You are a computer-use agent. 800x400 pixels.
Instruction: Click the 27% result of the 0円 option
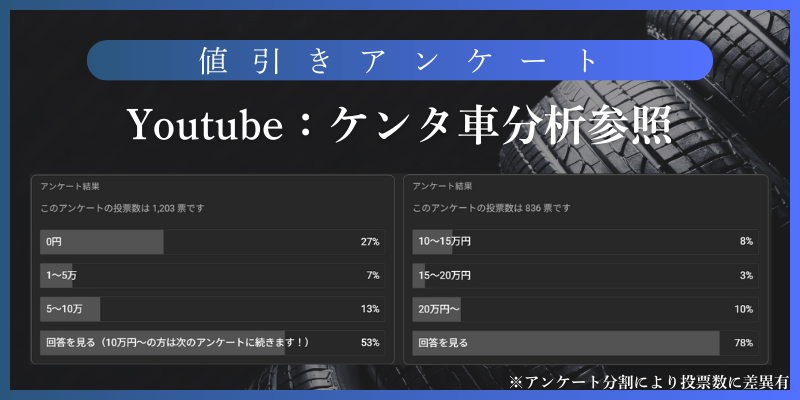[370, 242]
